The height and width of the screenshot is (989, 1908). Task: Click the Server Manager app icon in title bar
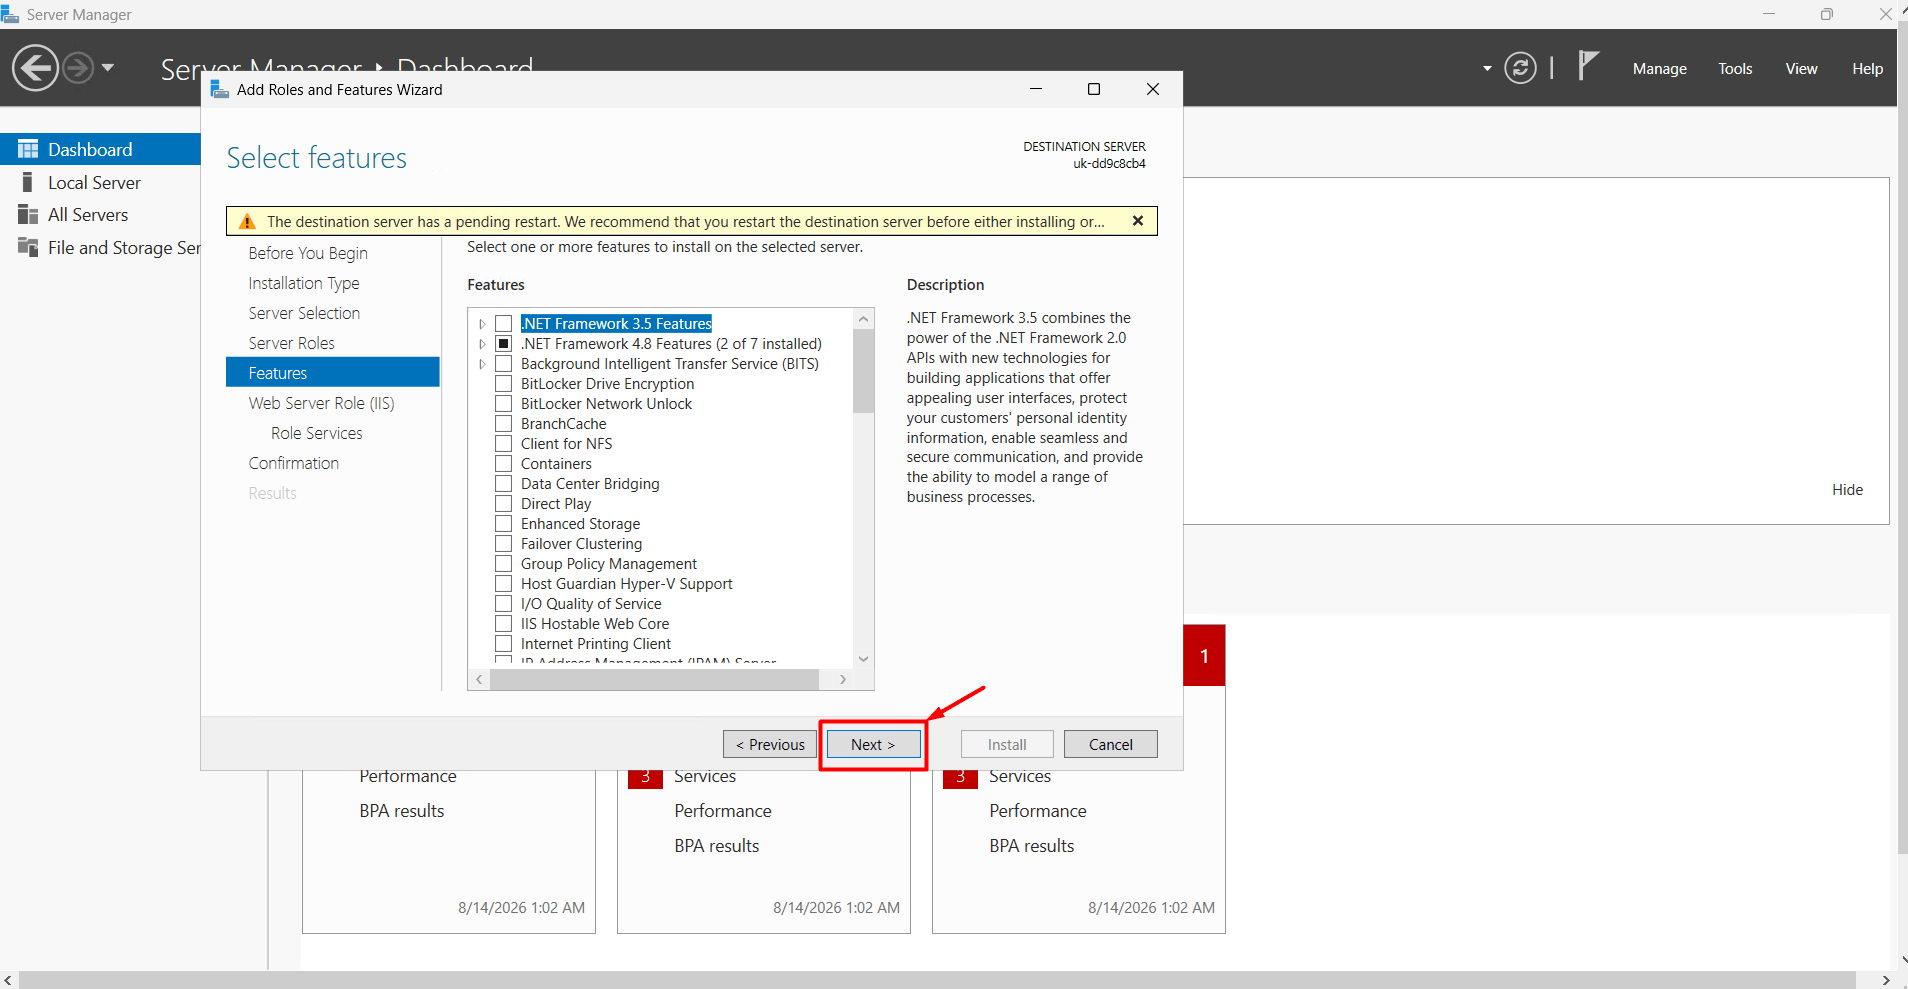(x=10, y=14)
